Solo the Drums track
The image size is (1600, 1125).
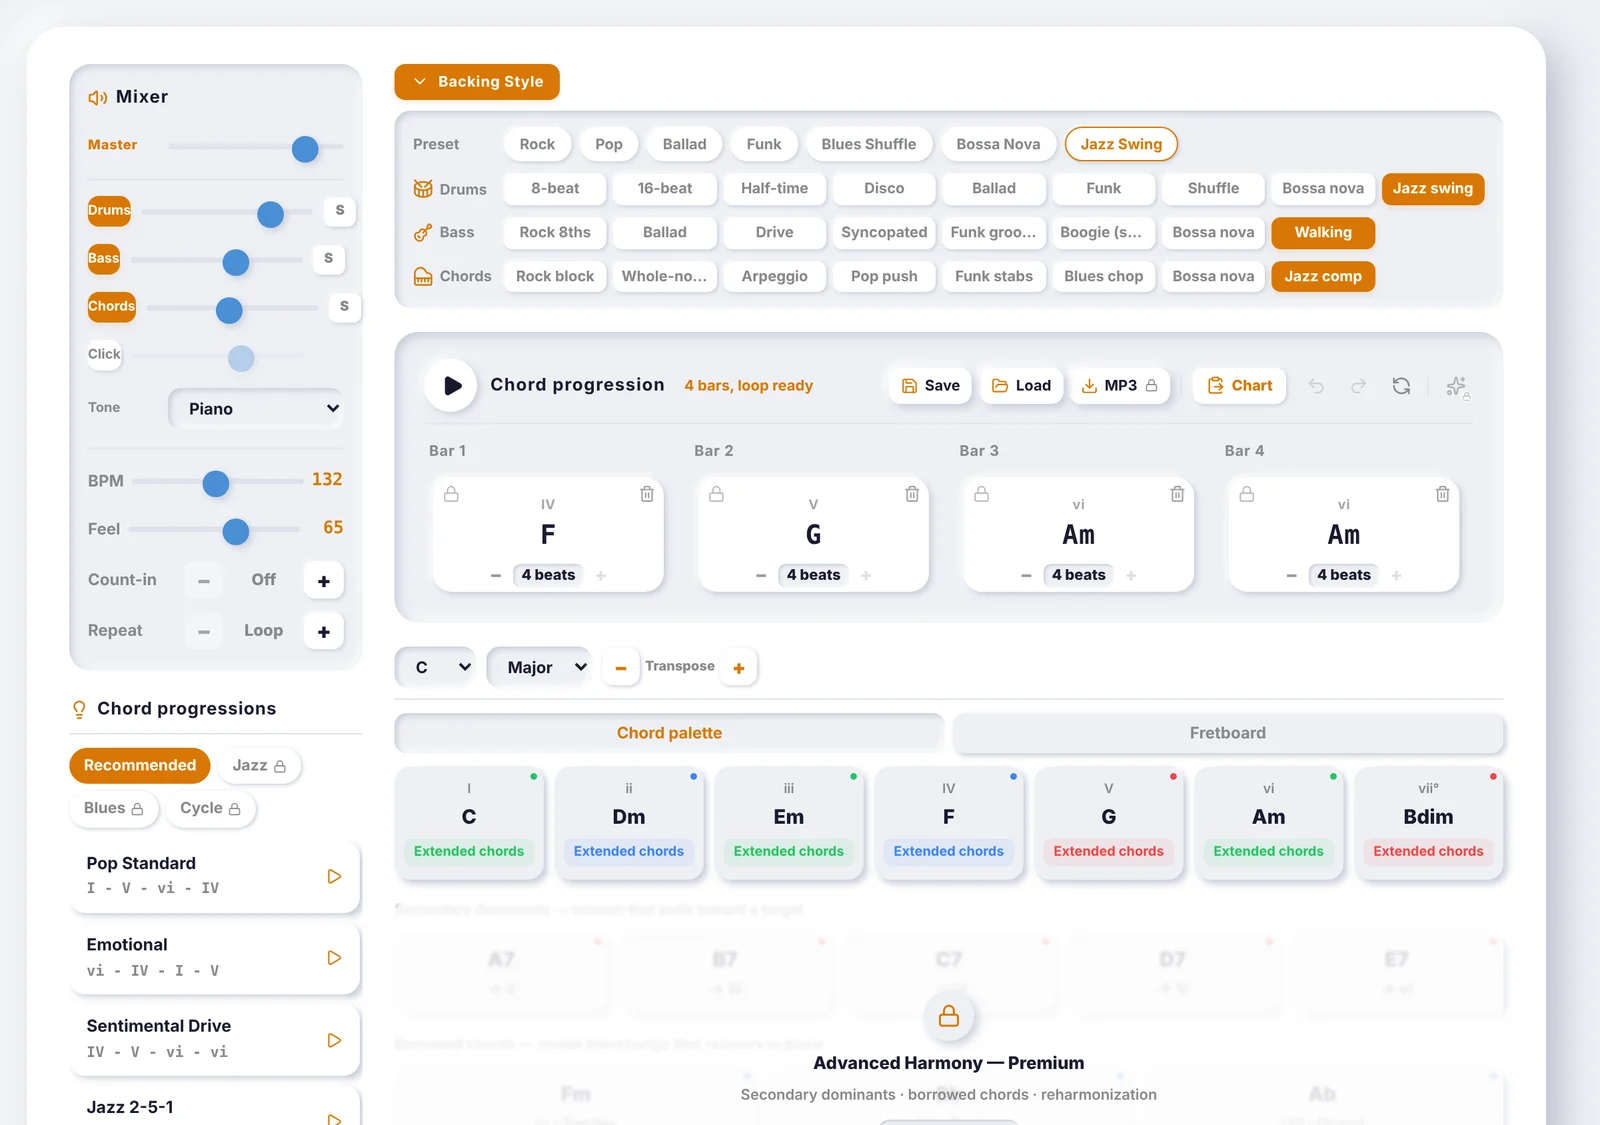coord(340,210)
